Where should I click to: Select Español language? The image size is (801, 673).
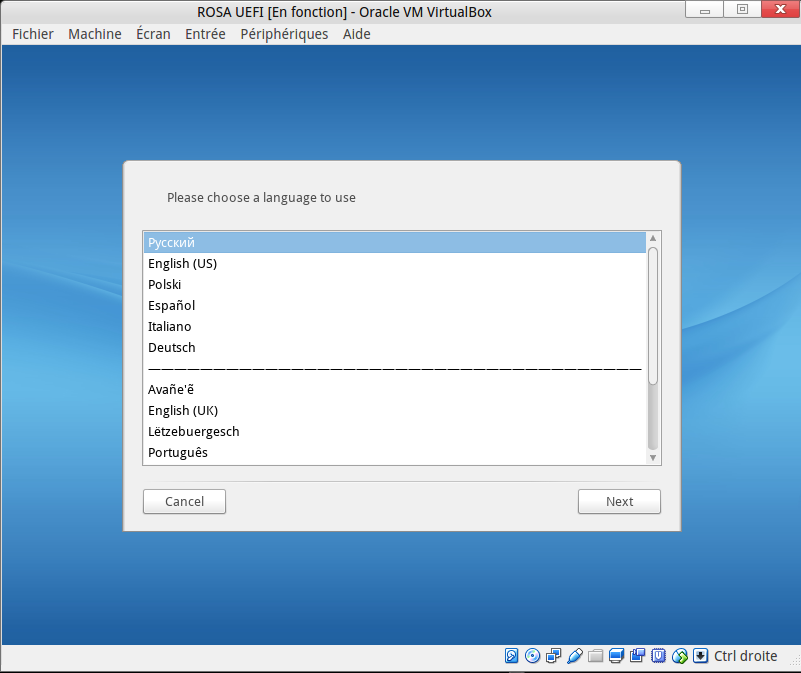pyautogui.click(x=395, y=305)
